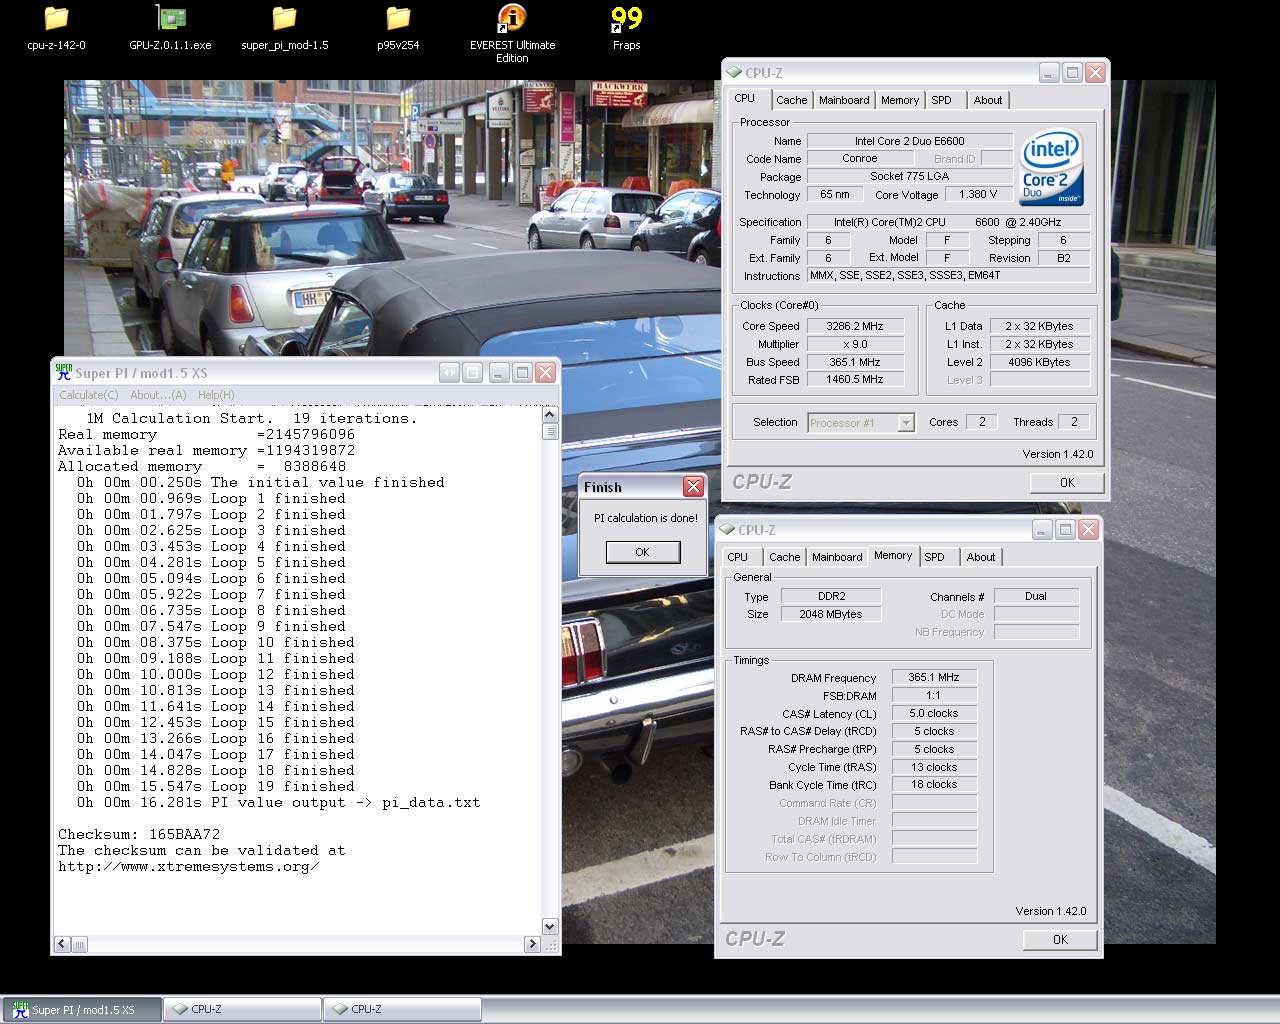Click Rated FSB value 1460.5 MHz
1280x1024 pixels.
pyautogui.click(x=855, y=379)
